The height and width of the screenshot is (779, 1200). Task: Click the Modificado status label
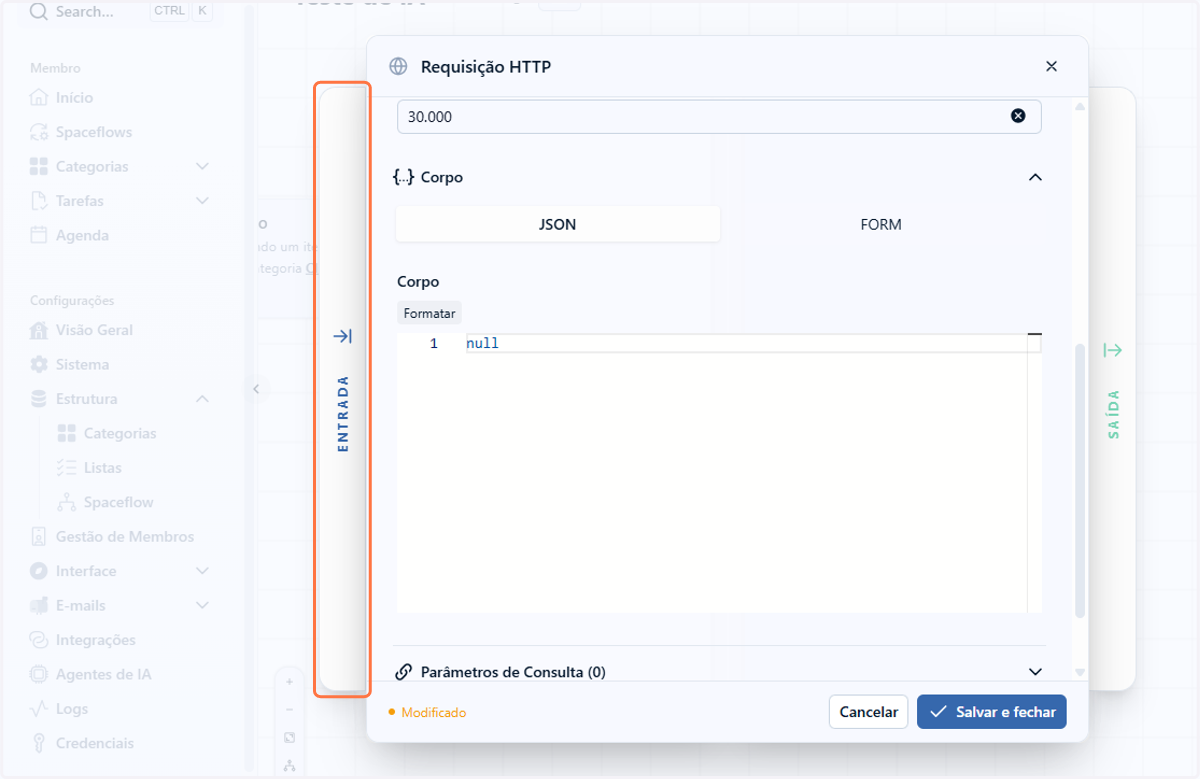click(434, 713)
